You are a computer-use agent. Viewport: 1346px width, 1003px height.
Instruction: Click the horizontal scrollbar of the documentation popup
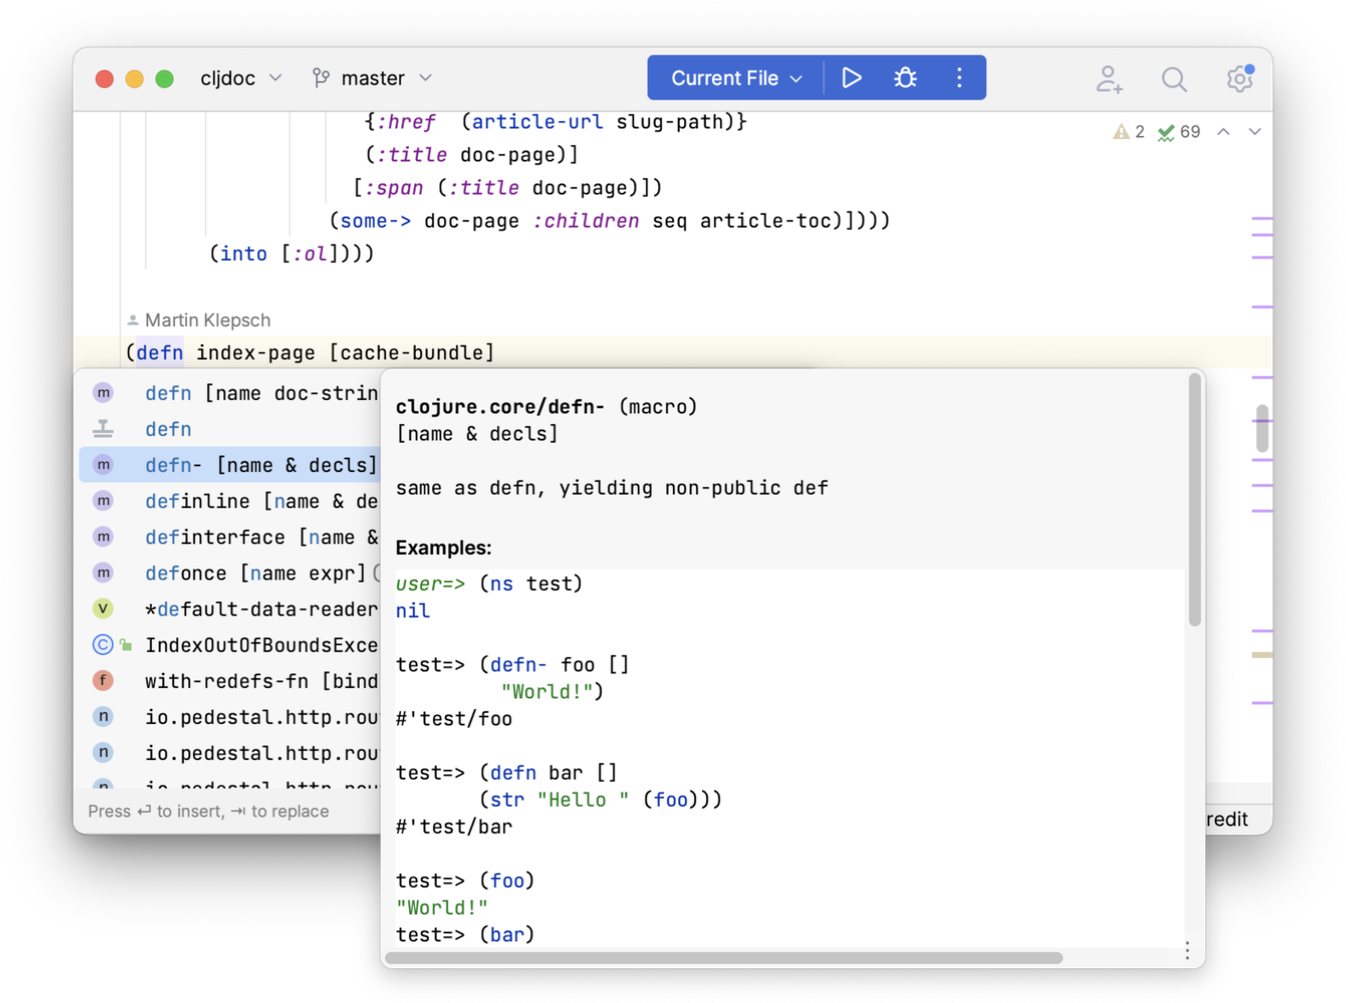click(724, 958)
